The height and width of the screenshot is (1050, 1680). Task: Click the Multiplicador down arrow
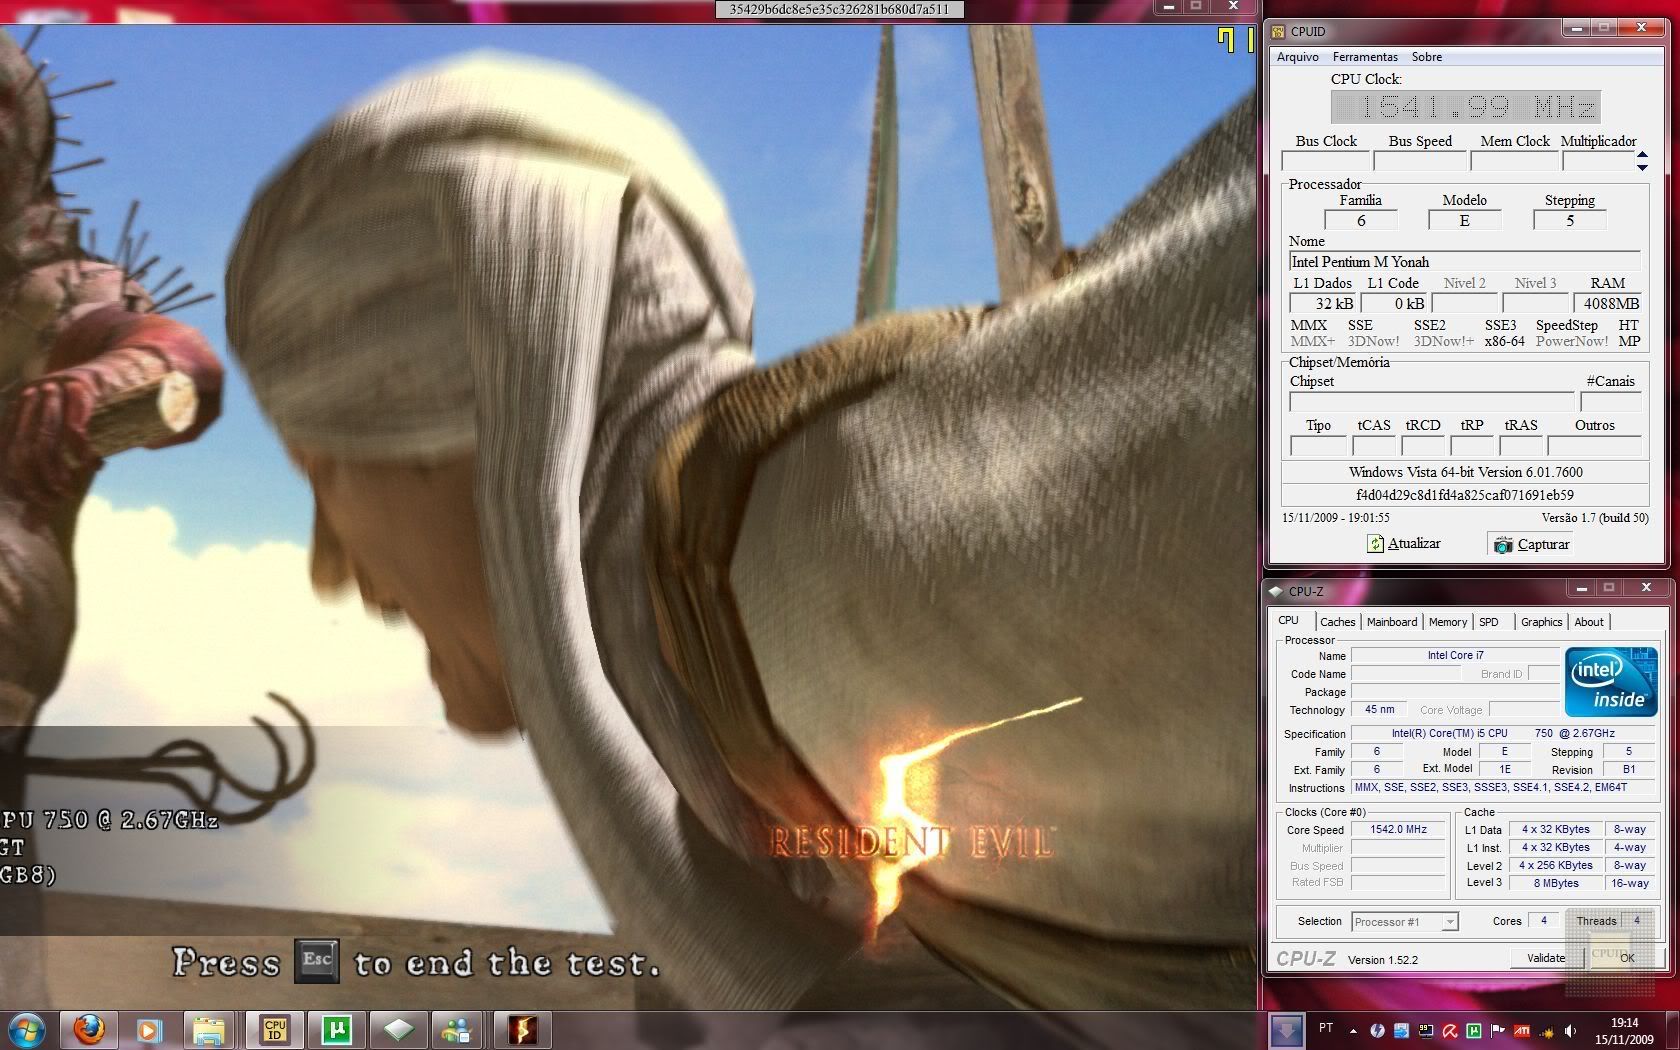[1642, 166]
